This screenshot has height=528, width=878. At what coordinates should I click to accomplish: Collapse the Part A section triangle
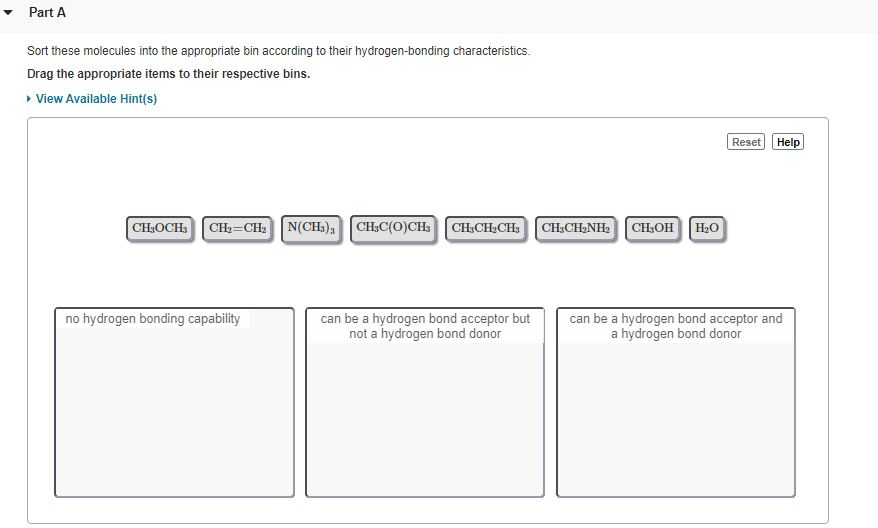9,13
